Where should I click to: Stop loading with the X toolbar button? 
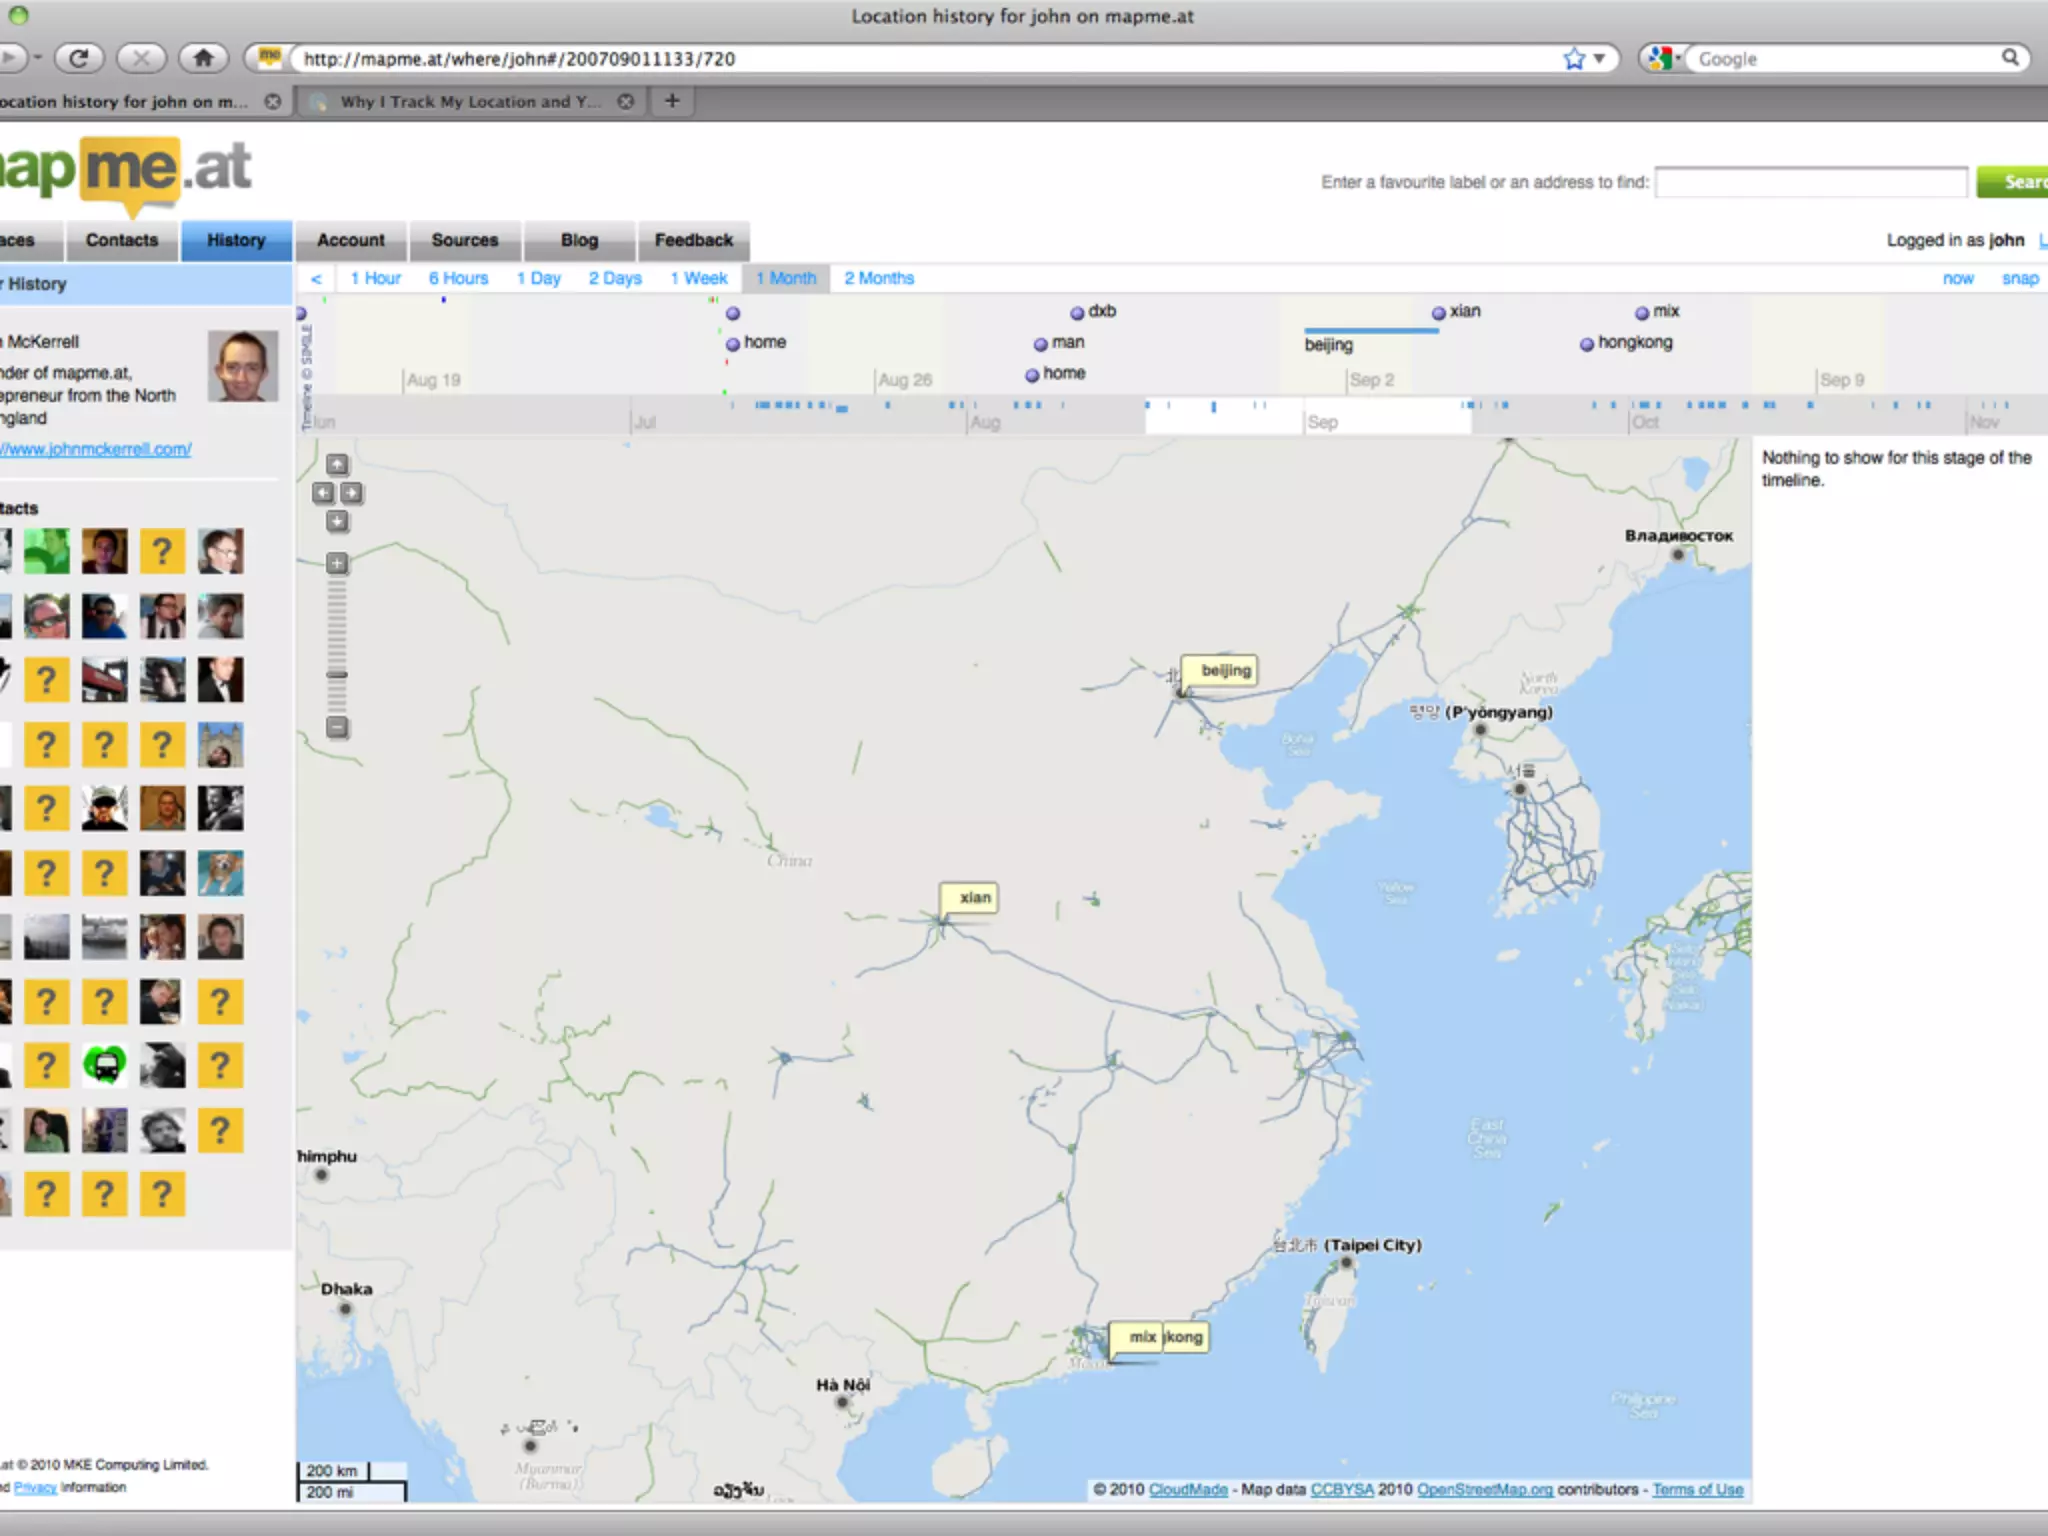coord(141,58)
